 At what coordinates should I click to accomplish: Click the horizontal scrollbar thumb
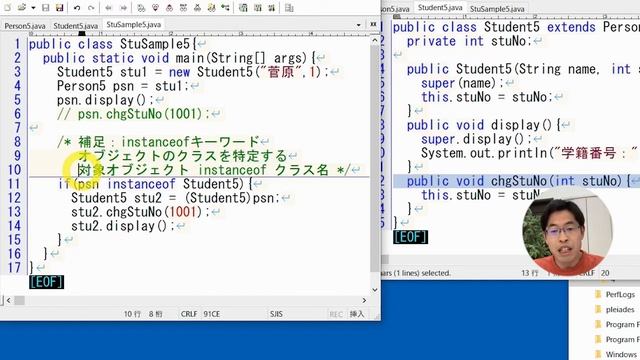19,300
